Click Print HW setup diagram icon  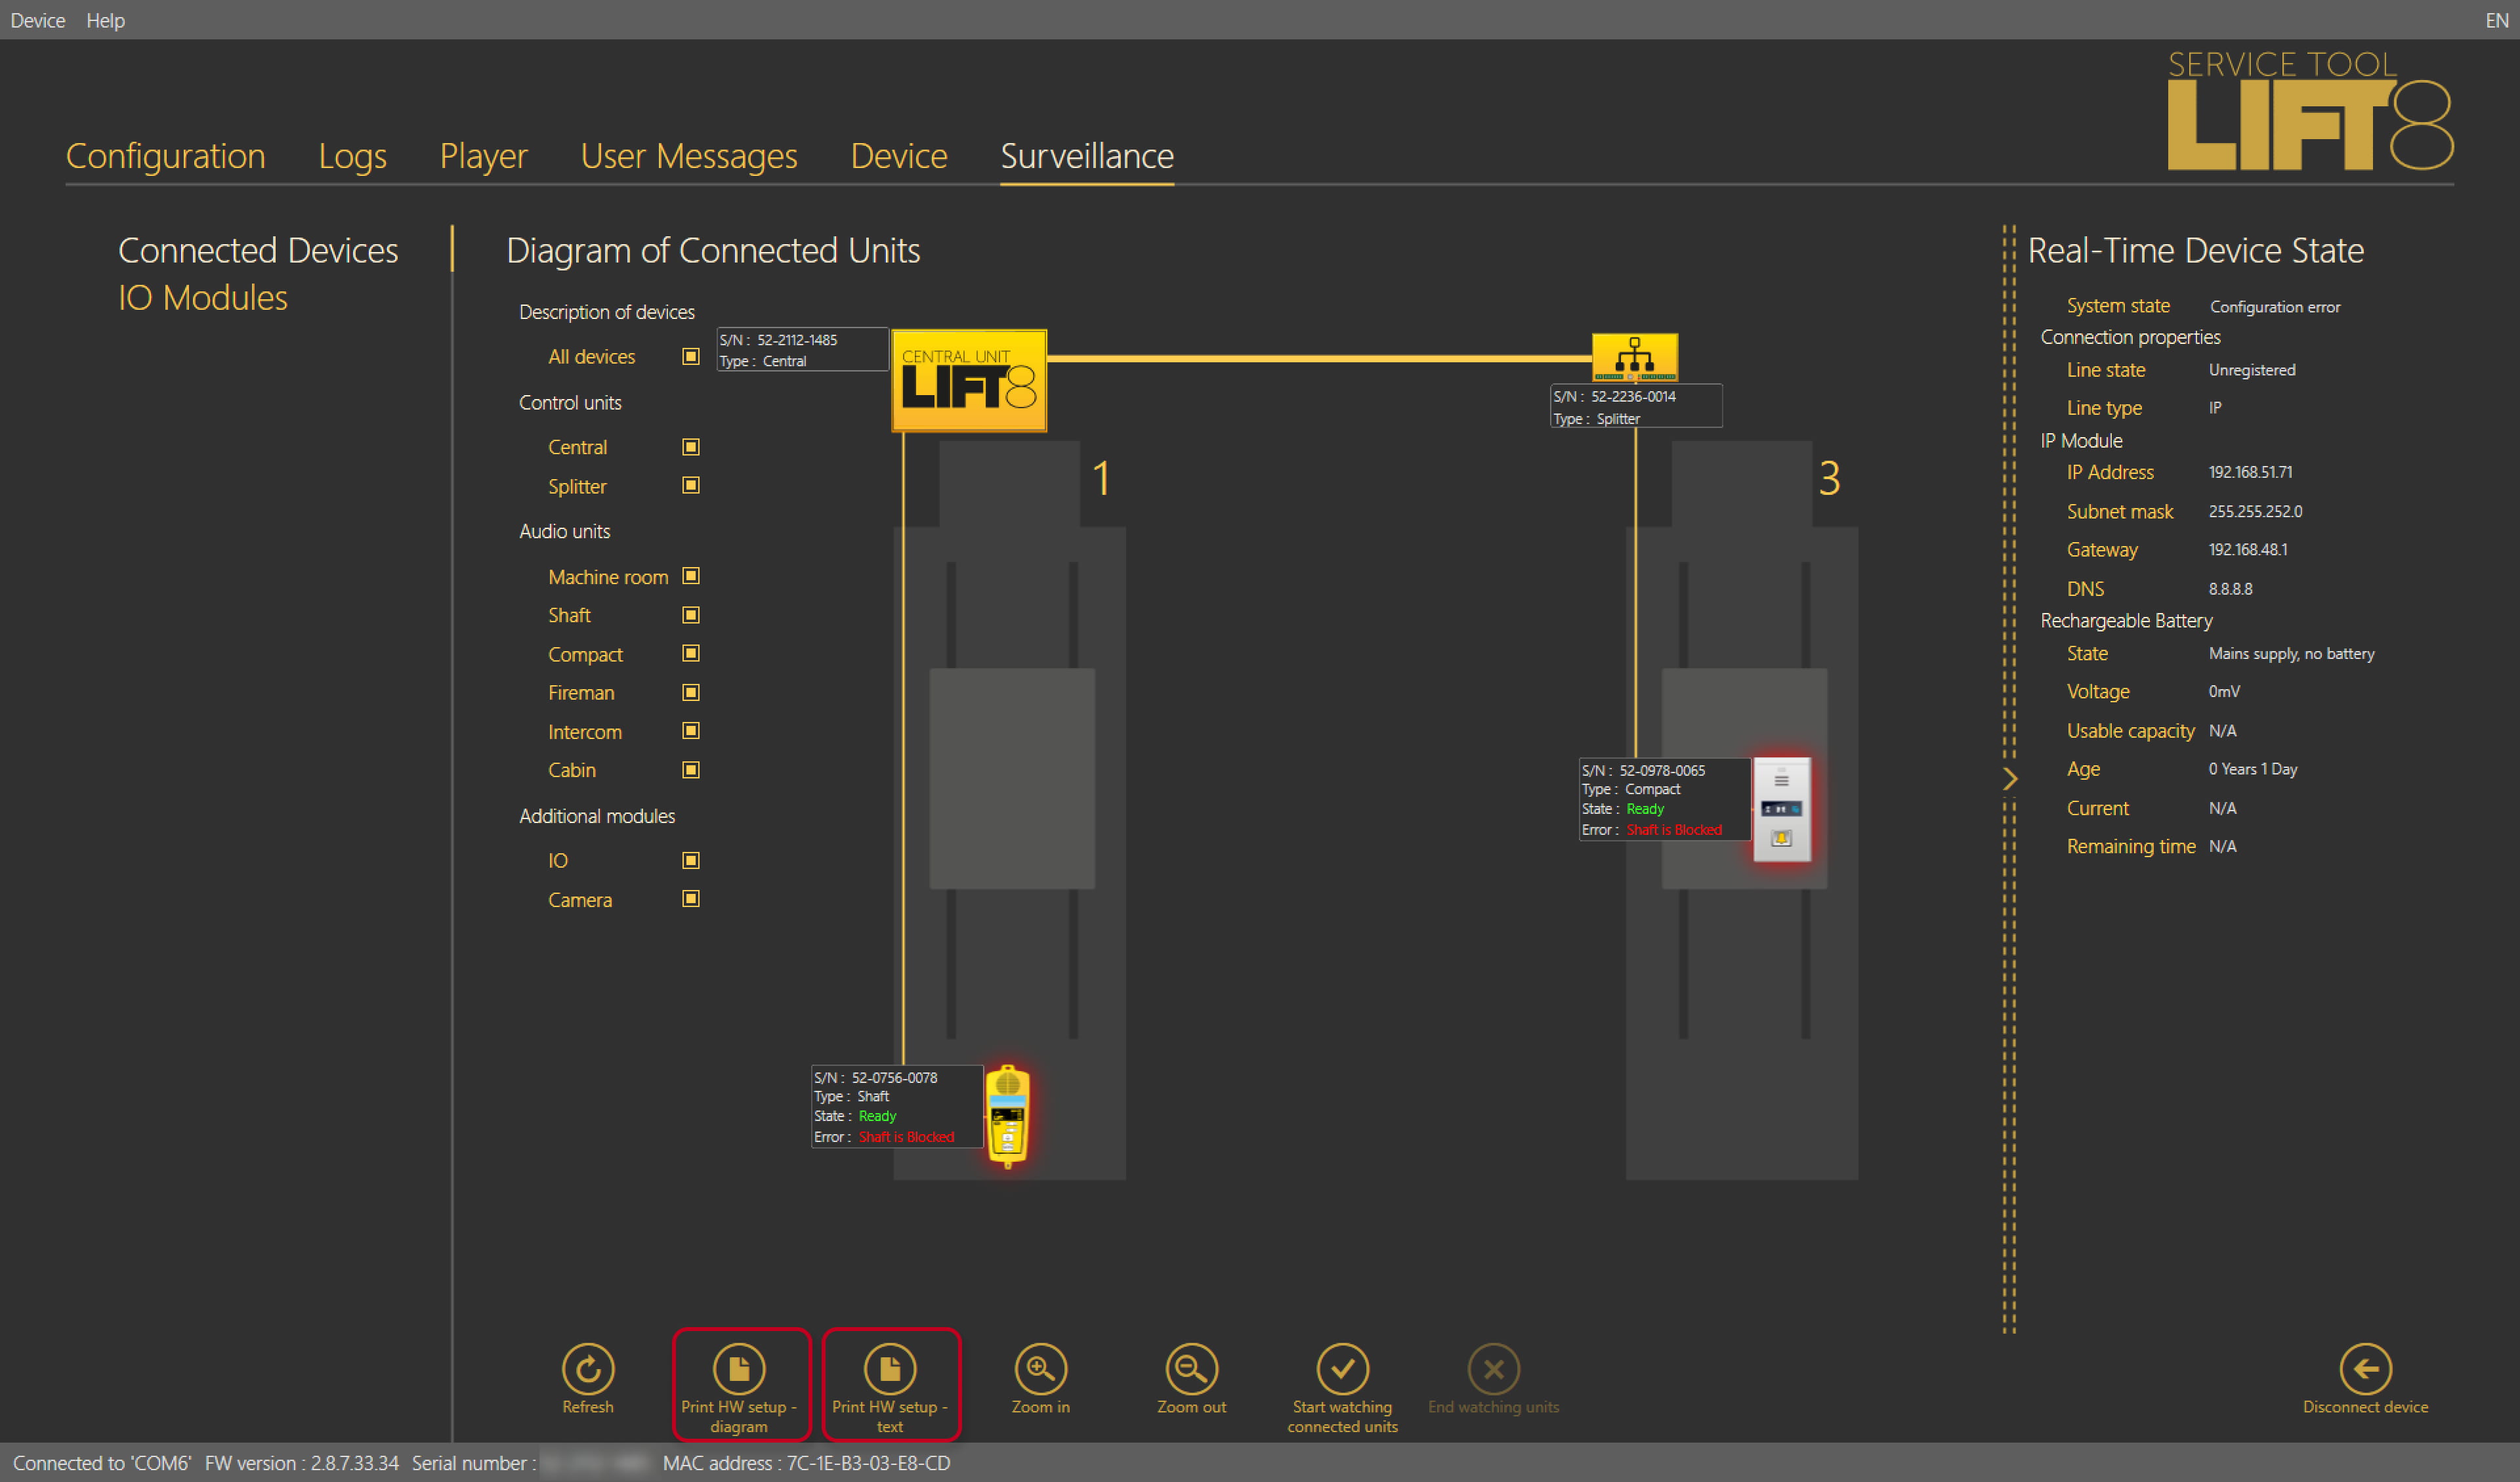pos(739,1369)
